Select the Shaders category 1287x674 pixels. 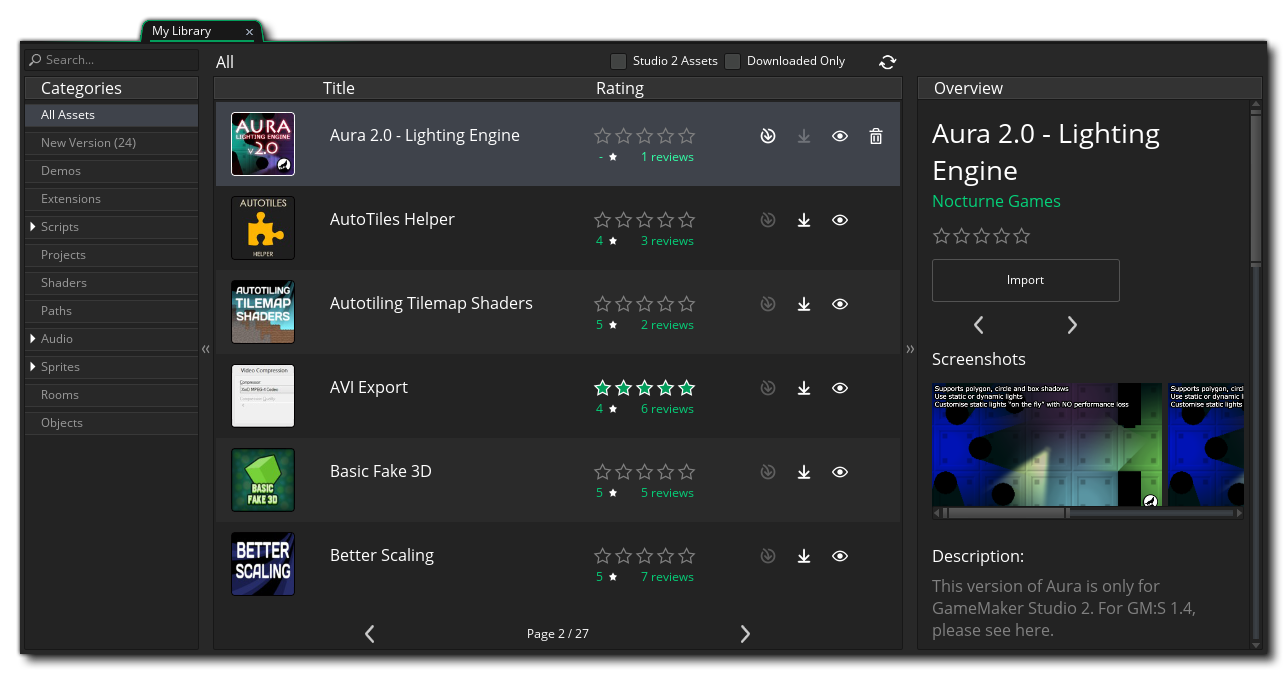(x=64, y=283)
